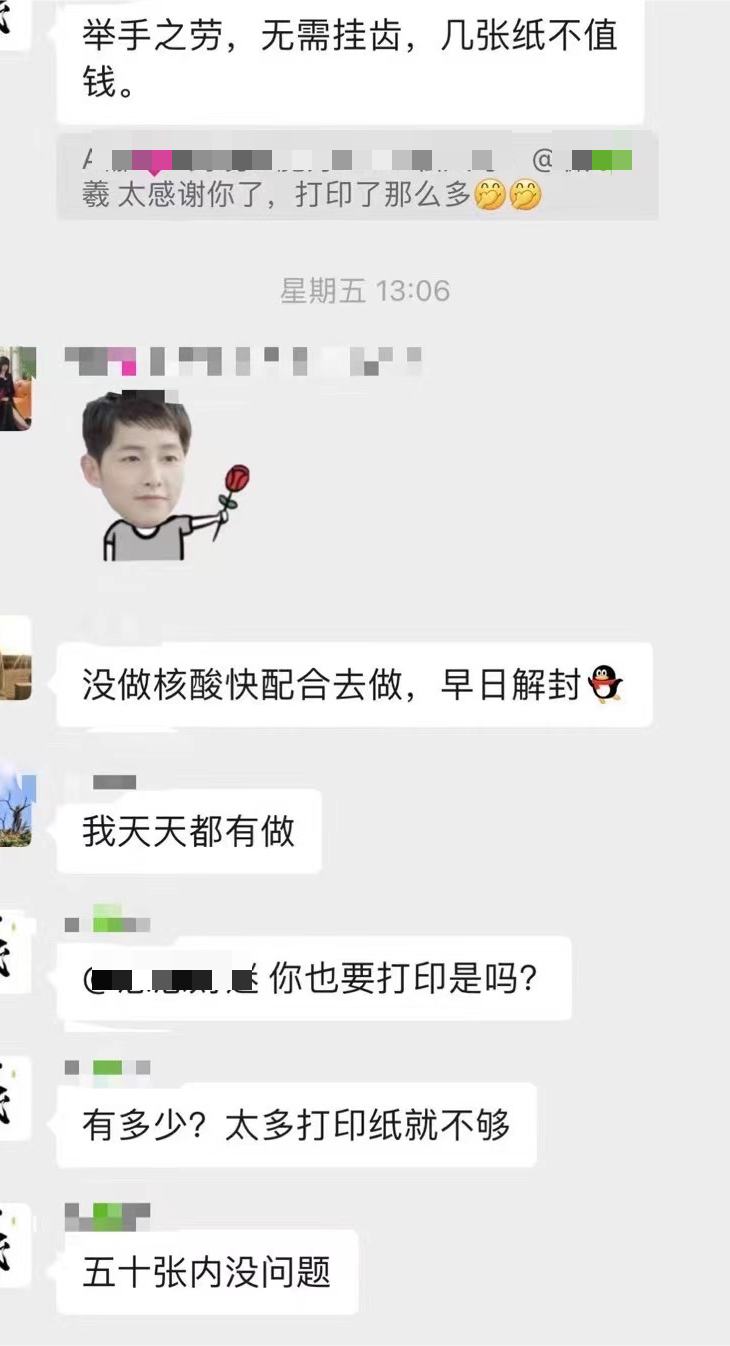Select the bubble 有多少？太多打印纸就不够
Image resolution: width=730 pixels, height=1346 pixels.
(297, 1125)
